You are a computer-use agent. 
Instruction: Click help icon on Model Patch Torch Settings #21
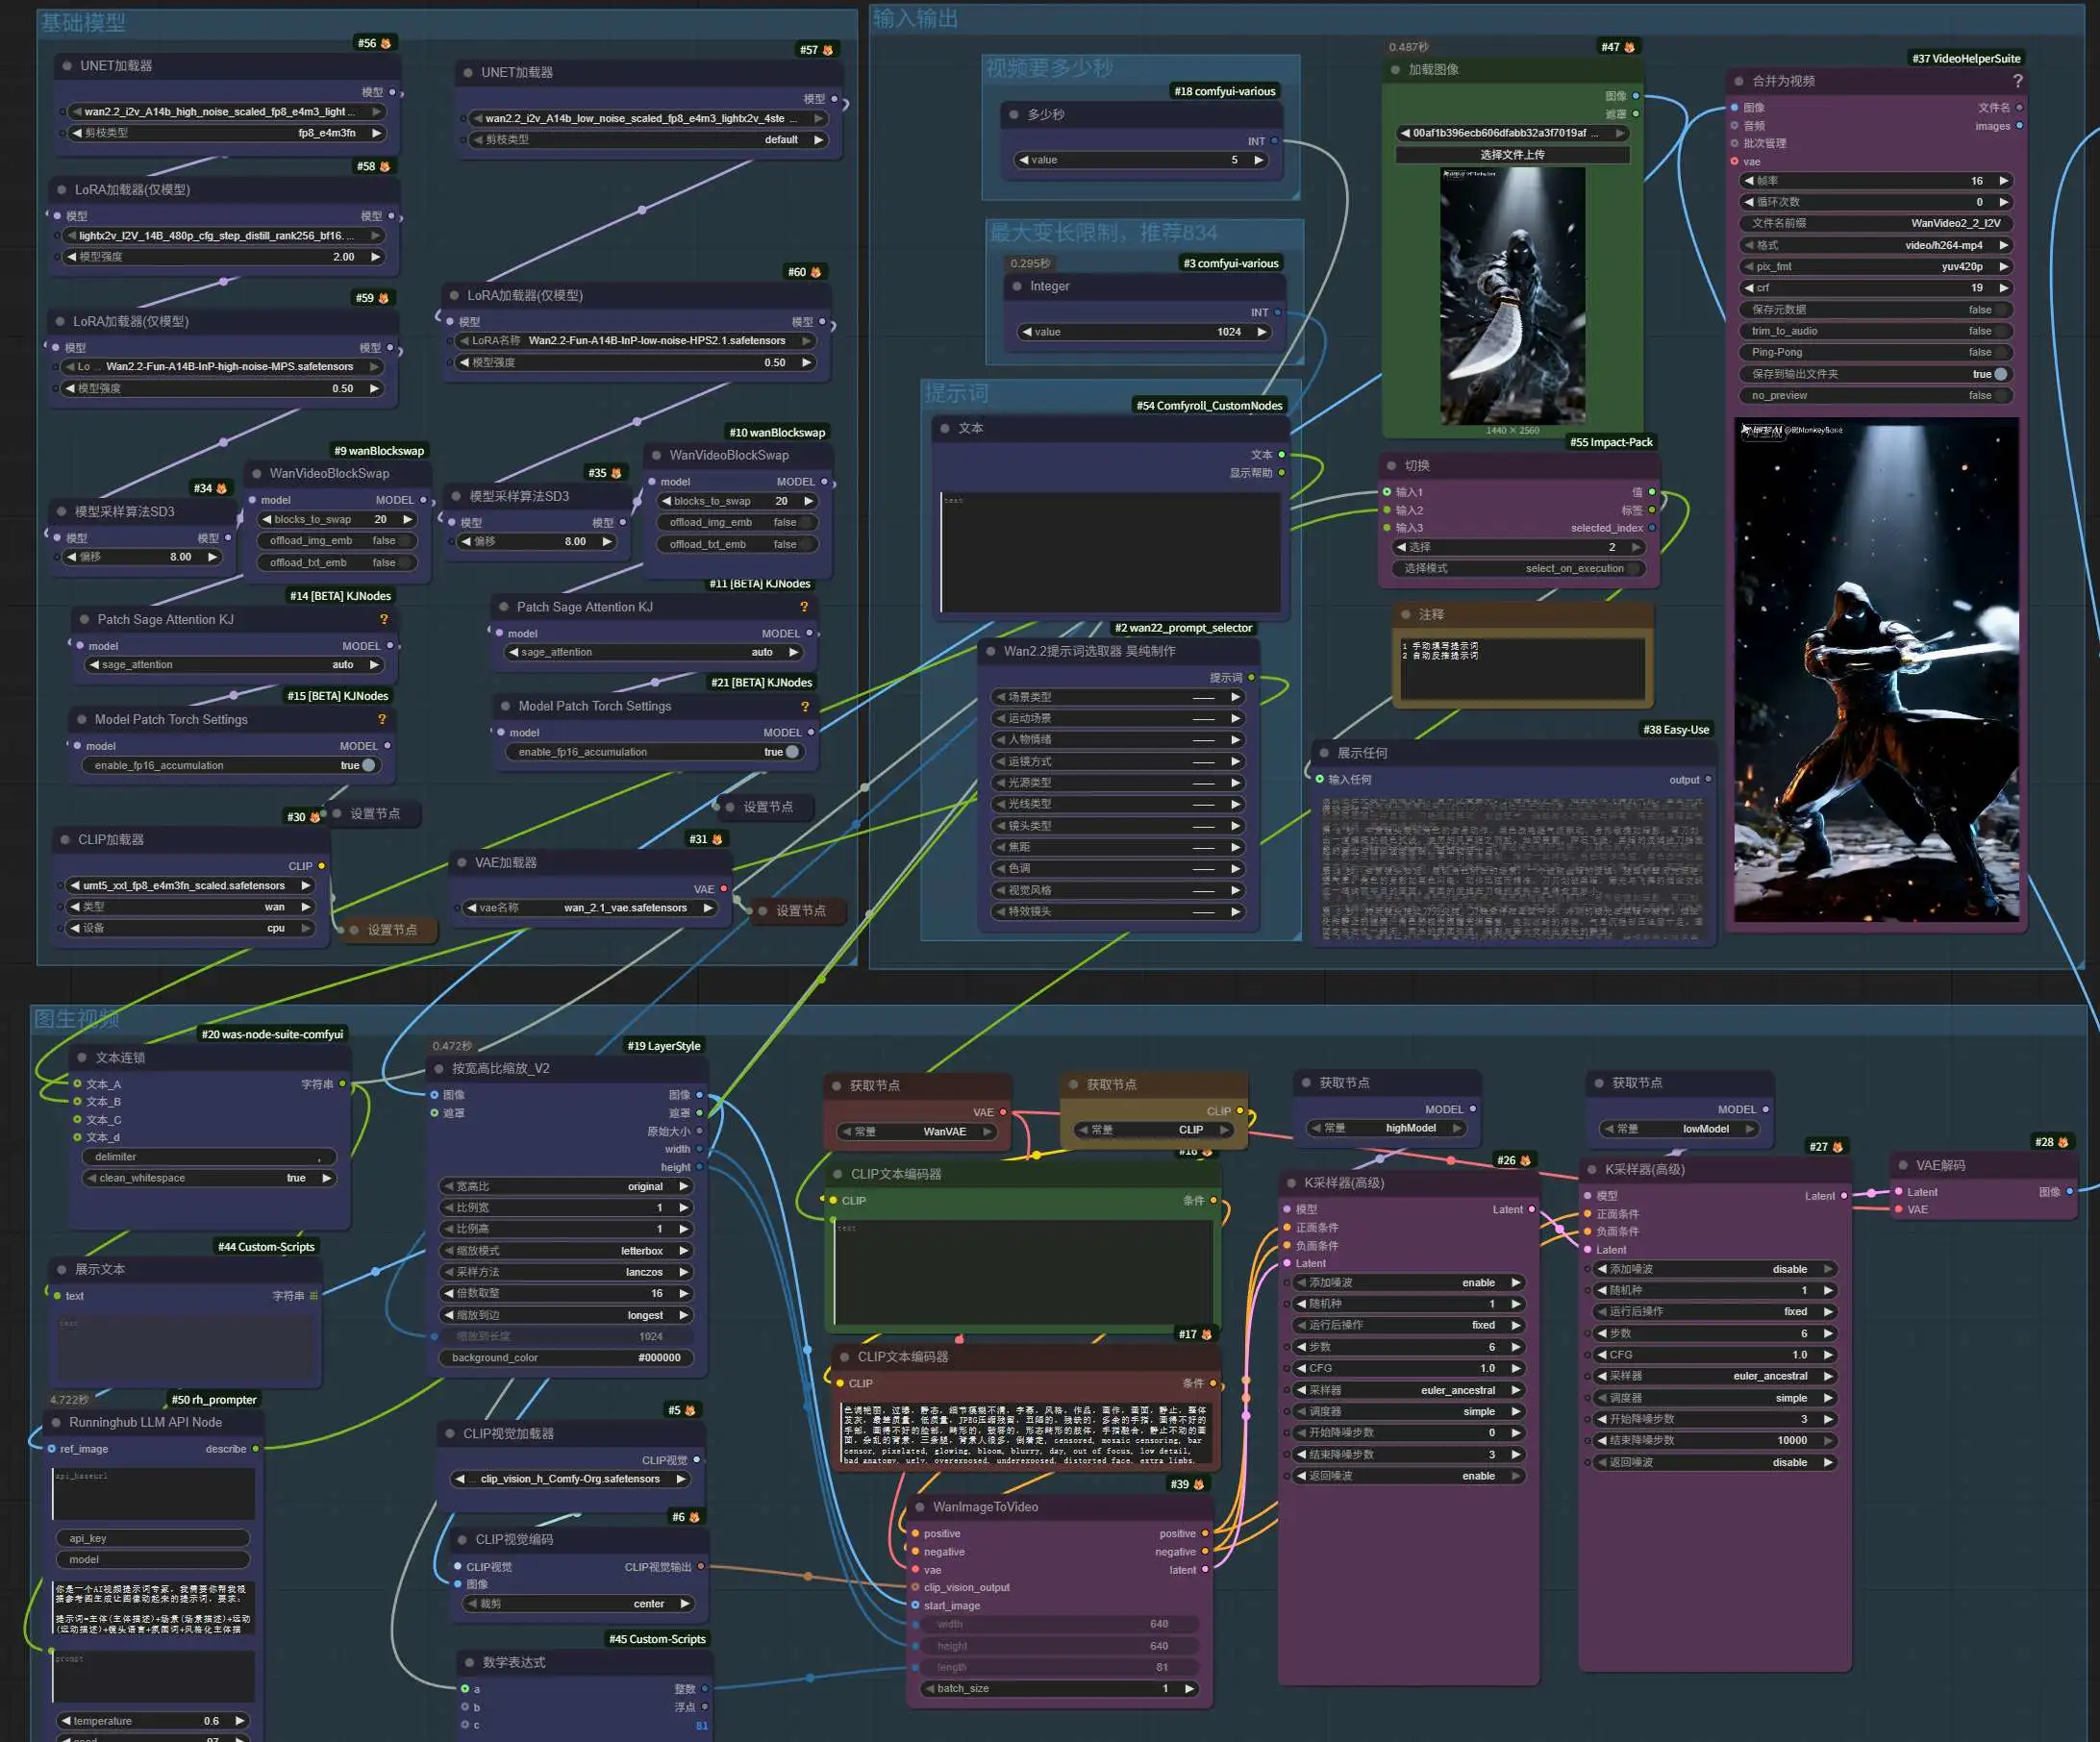click(x=805, y=707)
